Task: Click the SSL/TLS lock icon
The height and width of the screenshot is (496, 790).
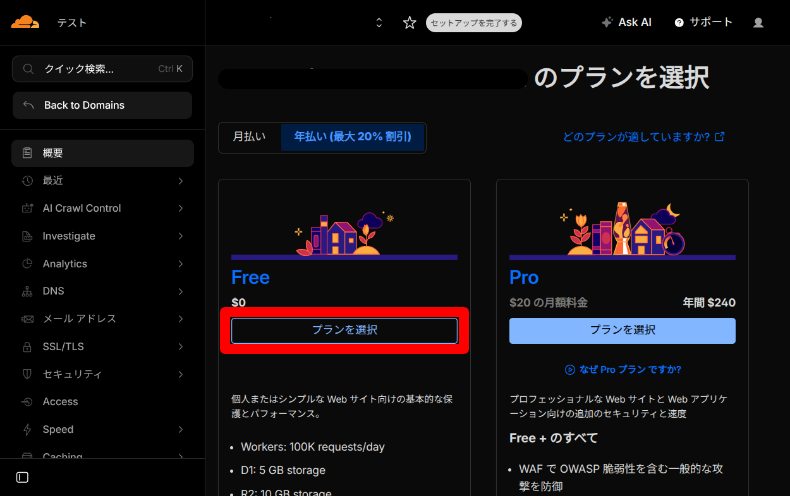Action: click(x=27, y=347)
